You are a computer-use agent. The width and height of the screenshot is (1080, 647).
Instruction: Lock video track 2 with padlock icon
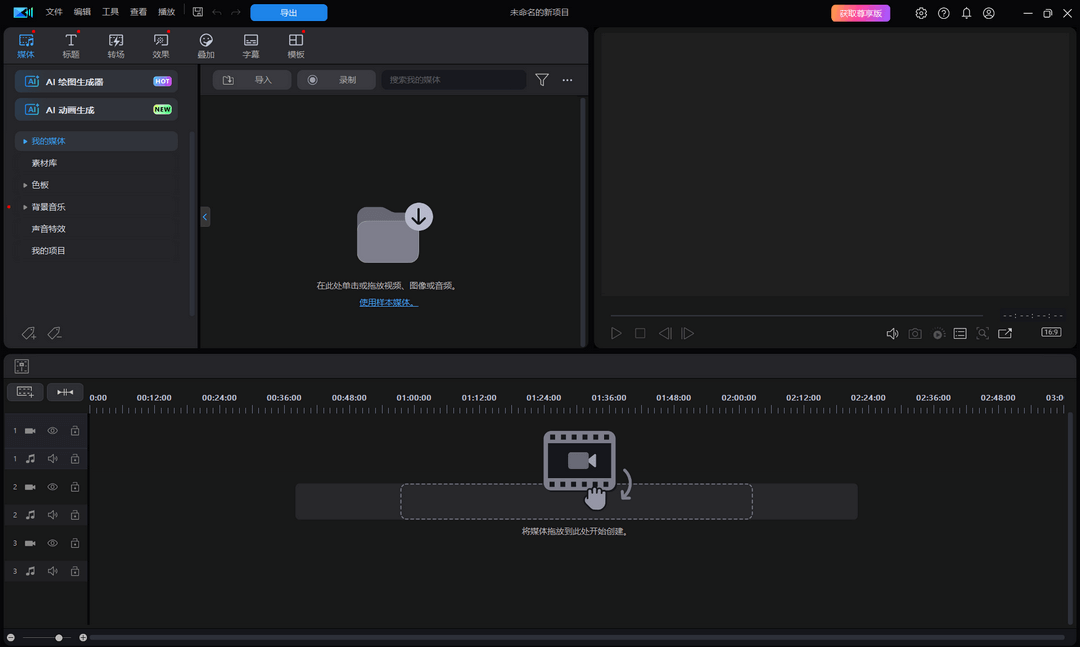point(75,487)
